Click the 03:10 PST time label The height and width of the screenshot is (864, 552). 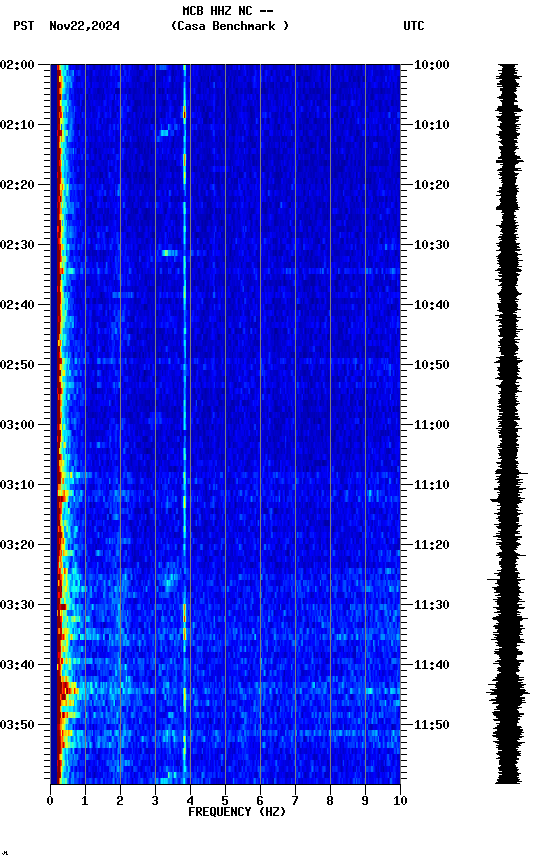tap(17, 485)
